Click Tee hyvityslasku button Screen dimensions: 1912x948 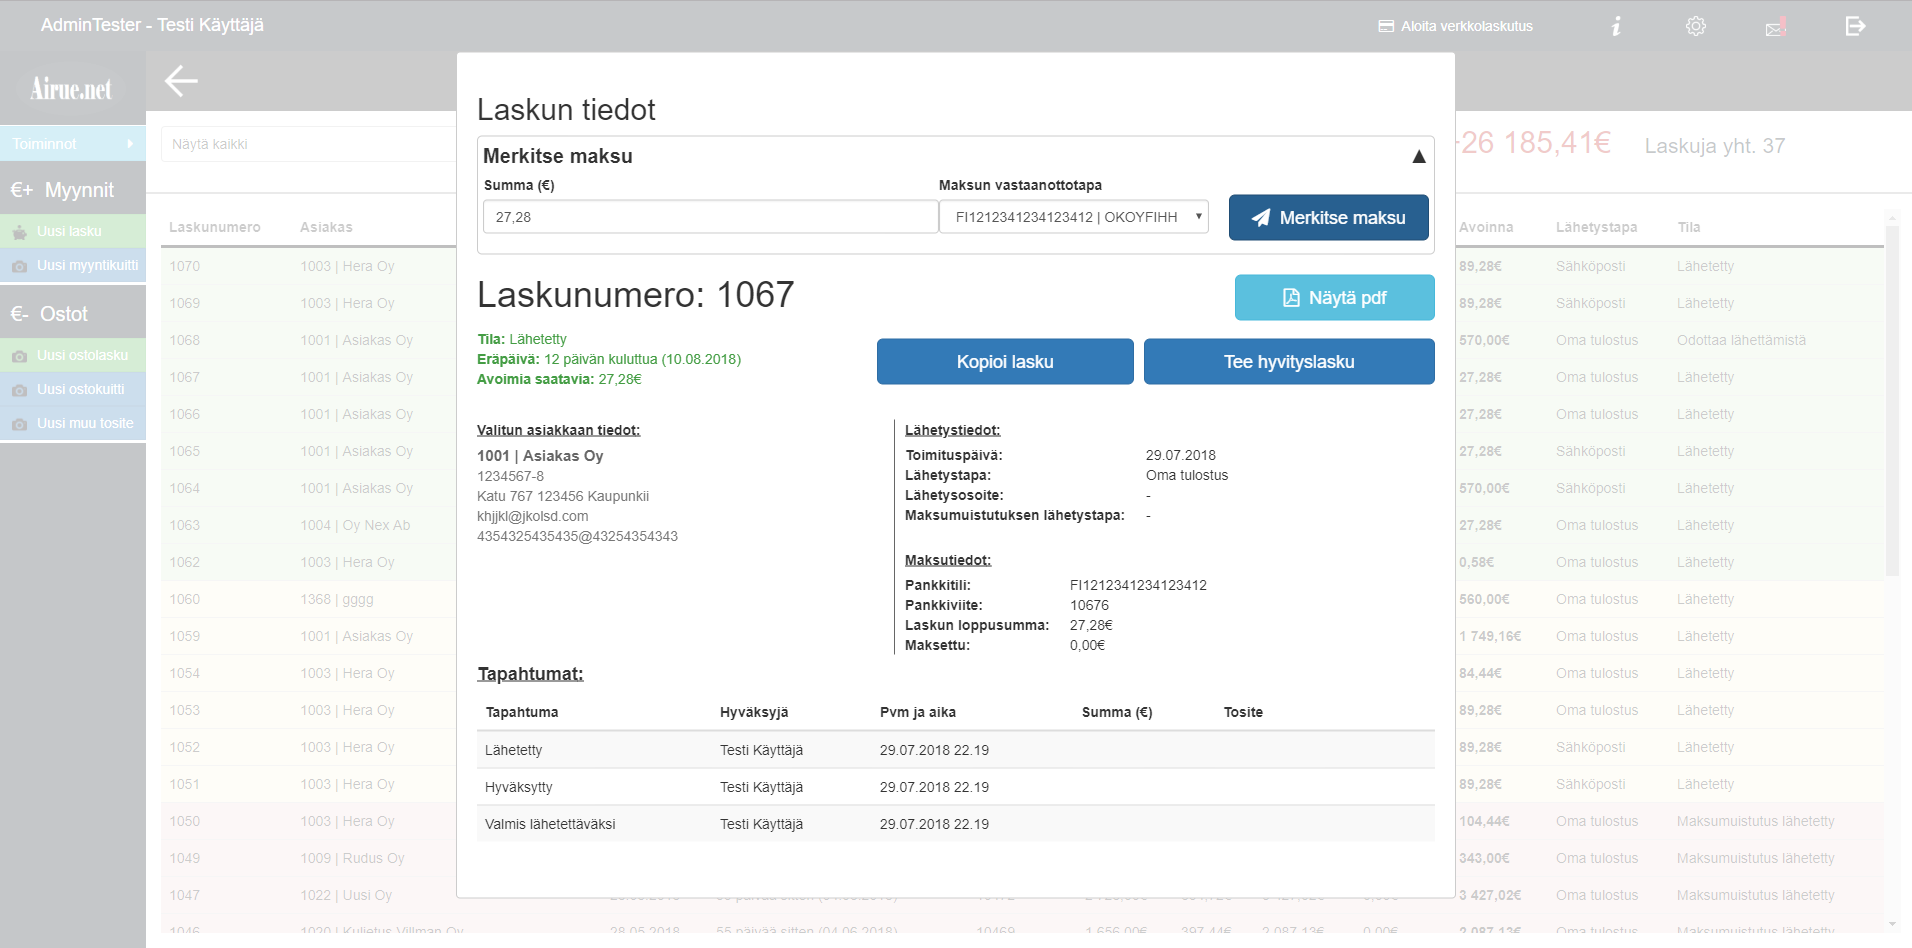point(1288,362)
